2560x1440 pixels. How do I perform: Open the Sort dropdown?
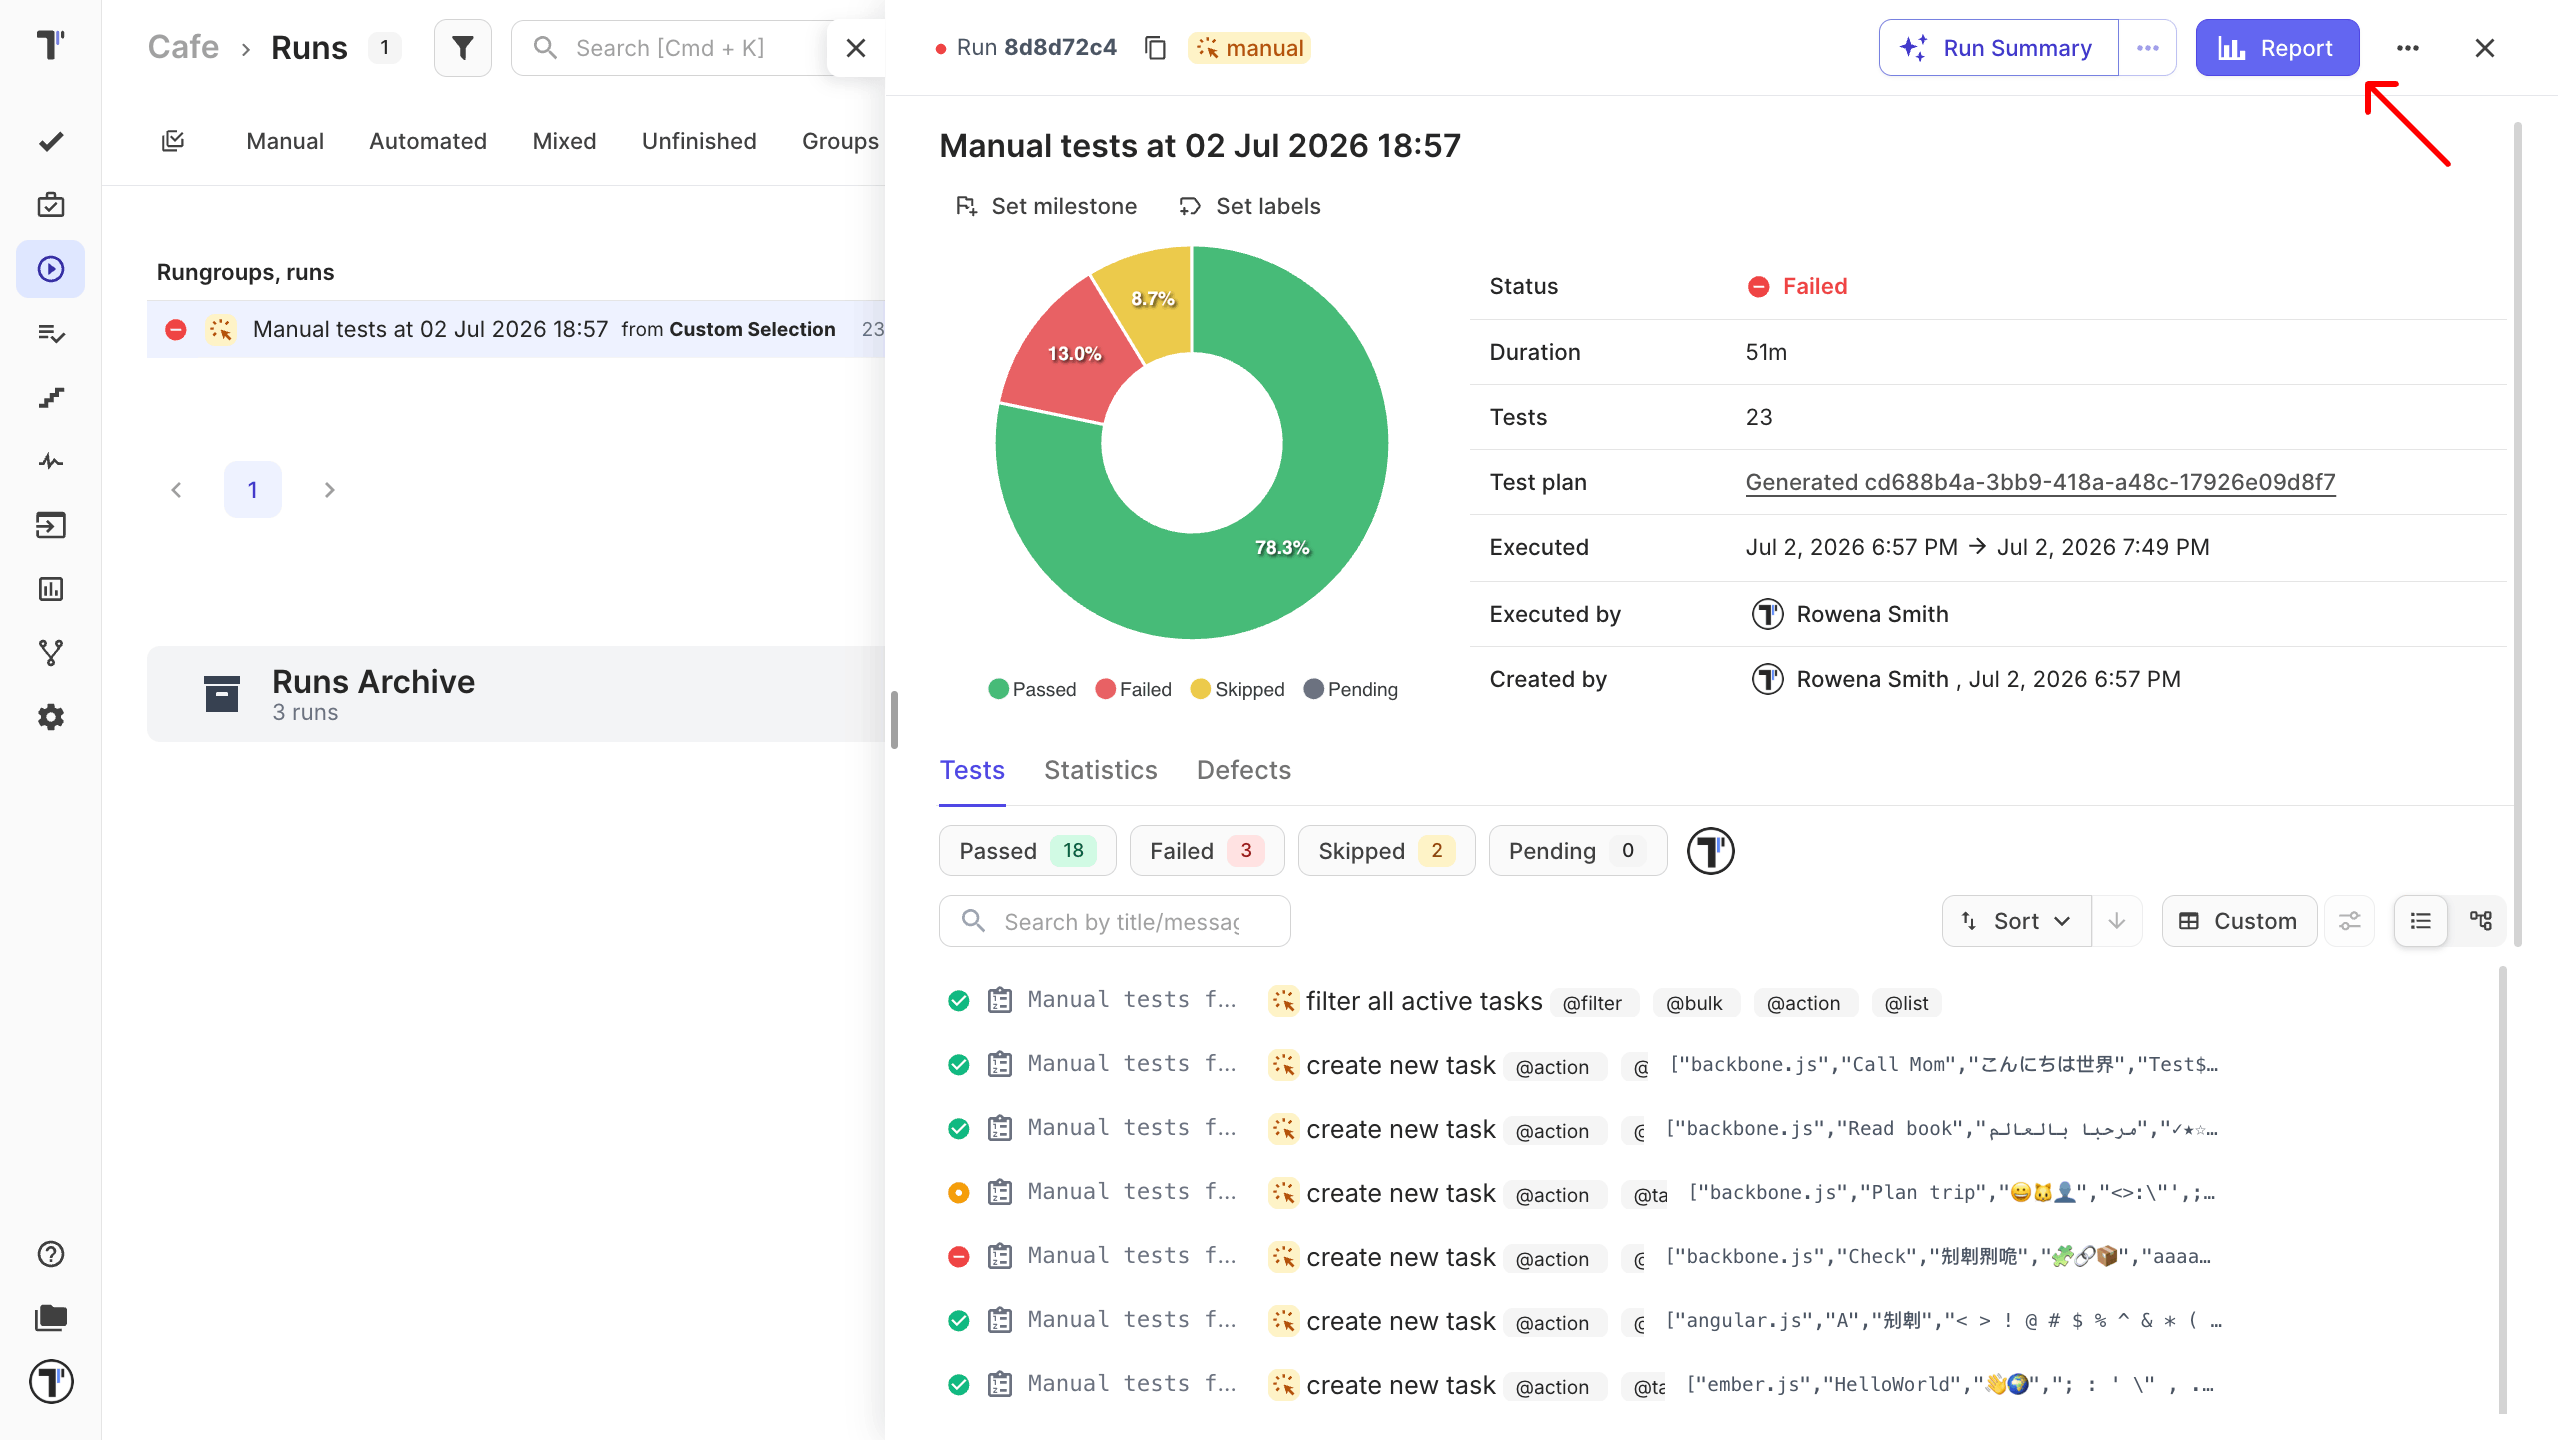2017,921
